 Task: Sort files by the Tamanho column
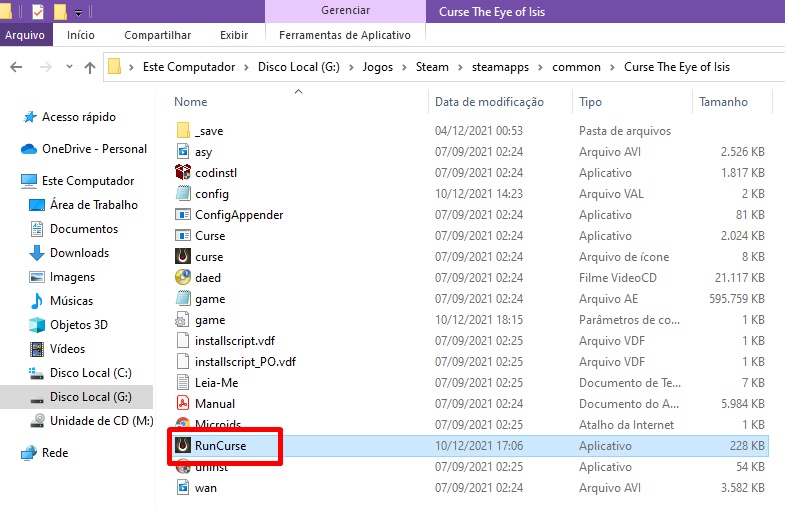723,102
